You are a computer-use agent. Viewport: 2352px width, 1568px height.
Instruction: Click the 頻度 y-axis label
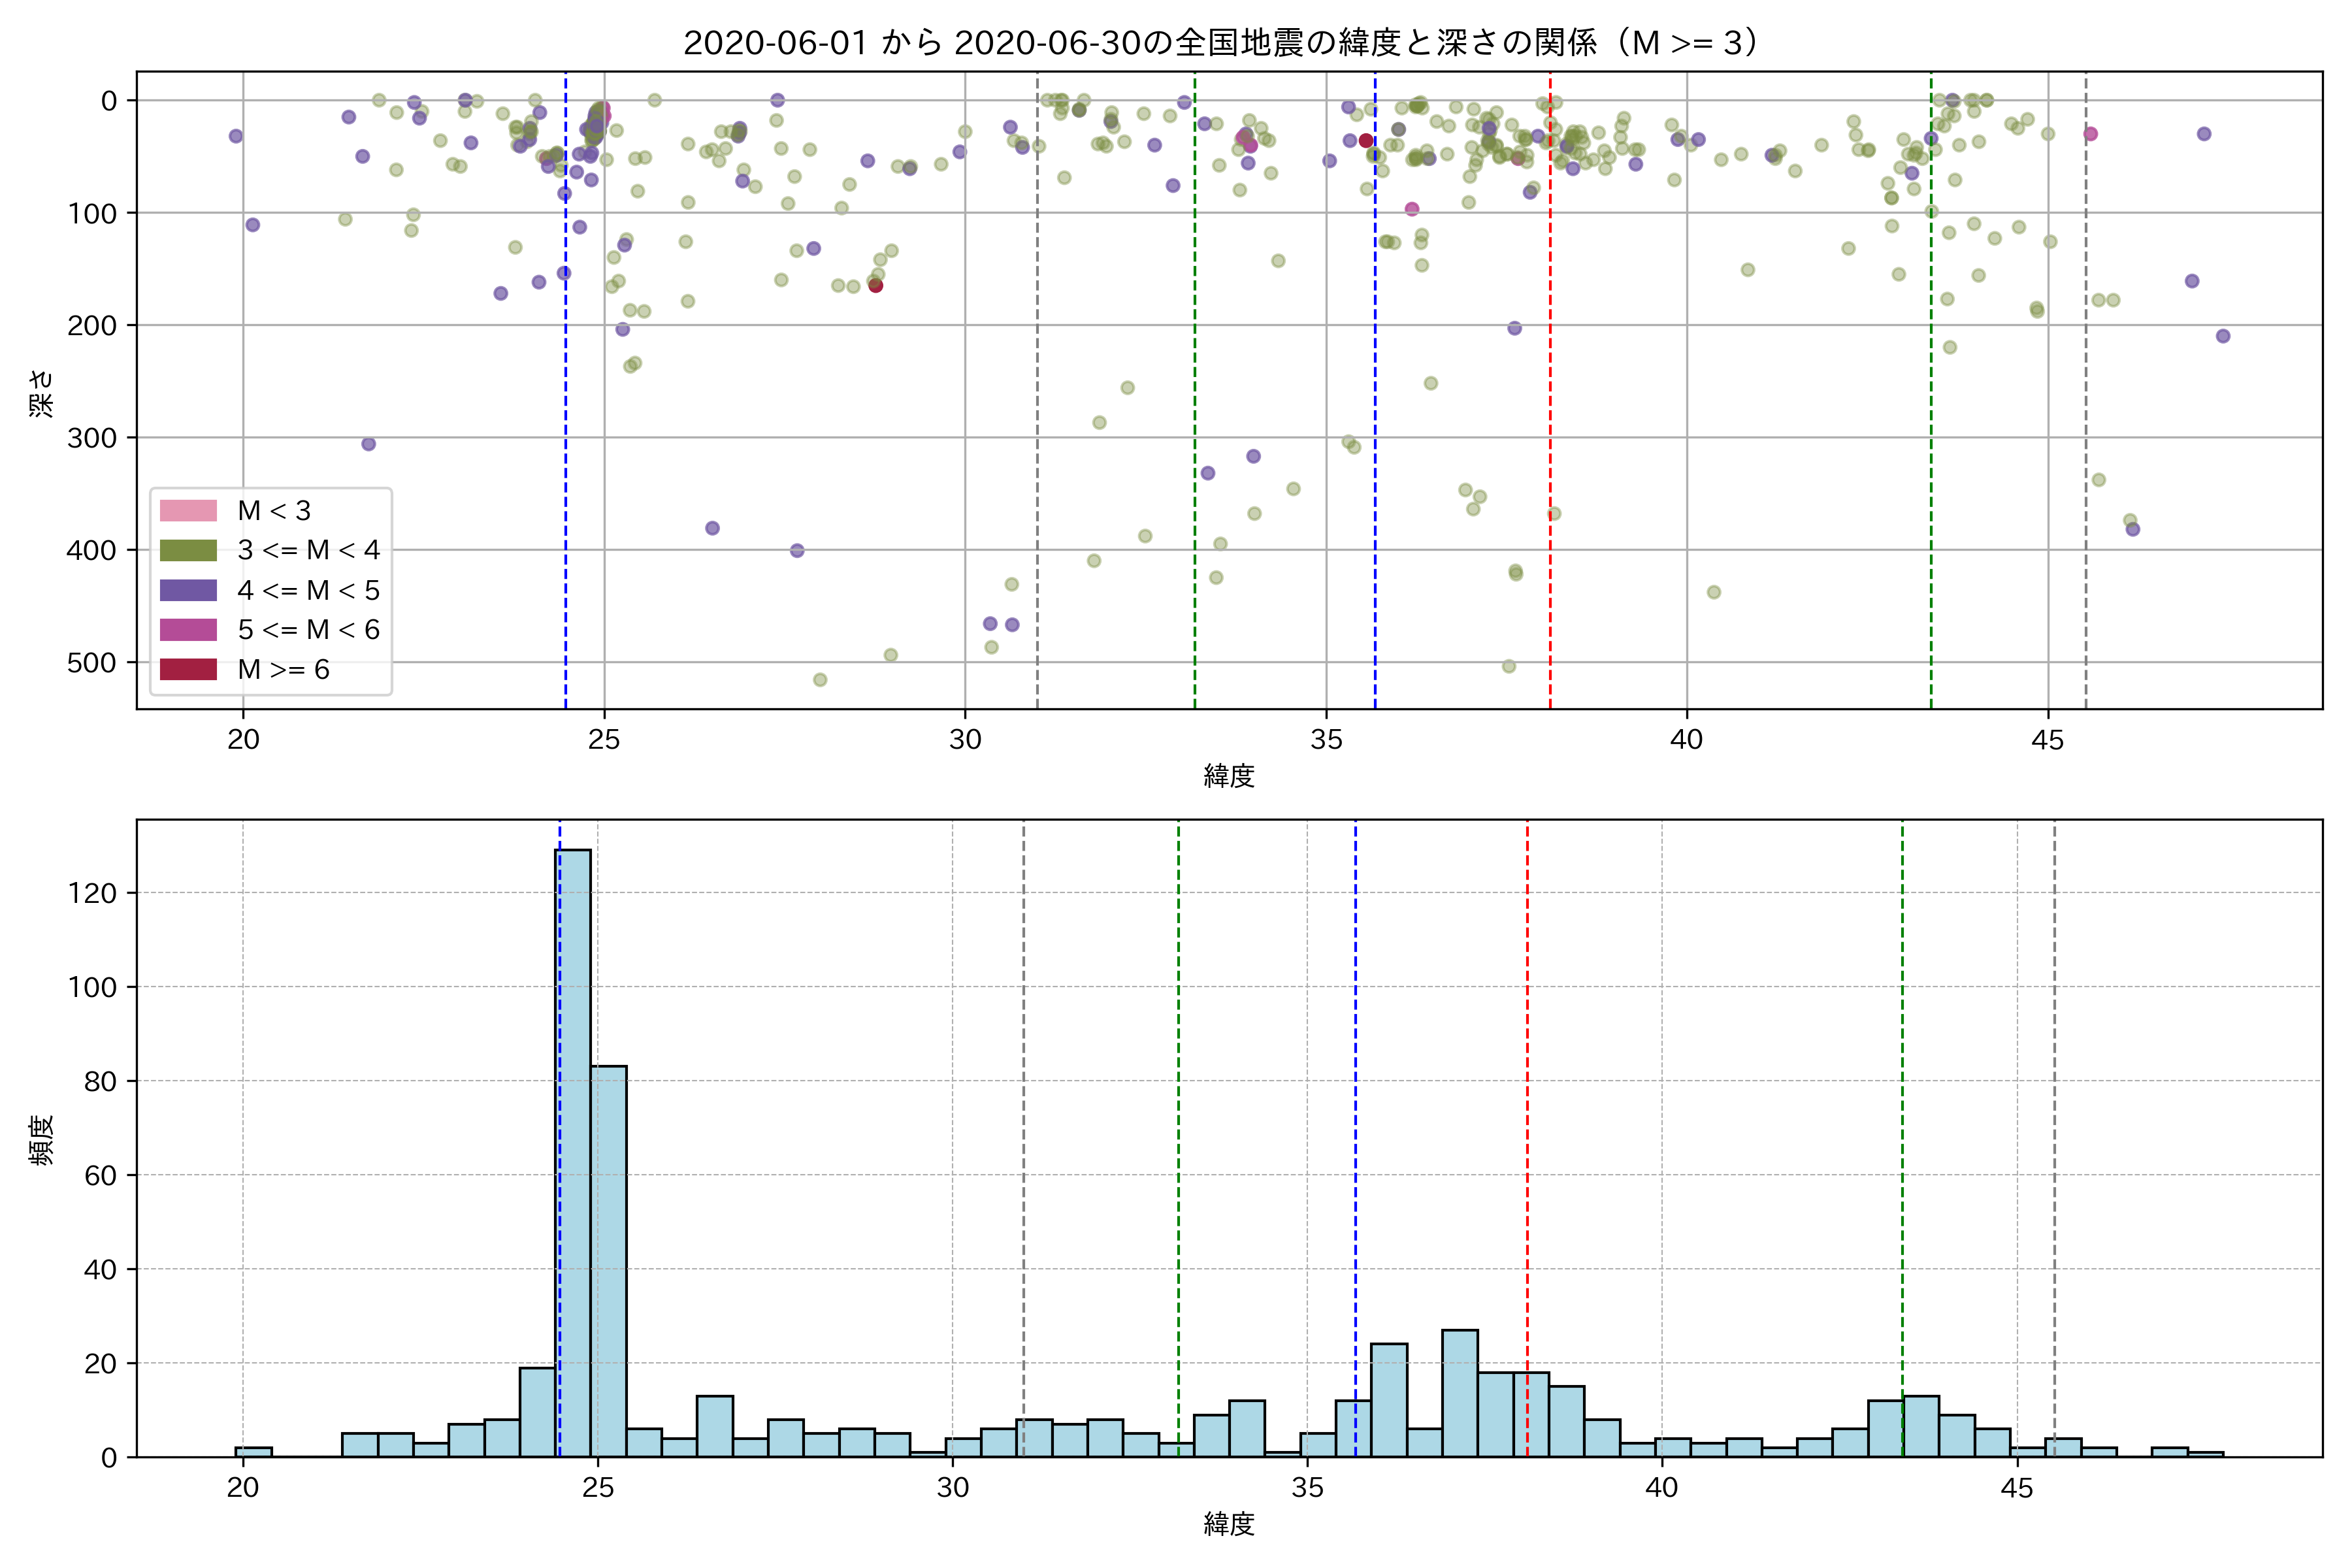[42, 1140]
